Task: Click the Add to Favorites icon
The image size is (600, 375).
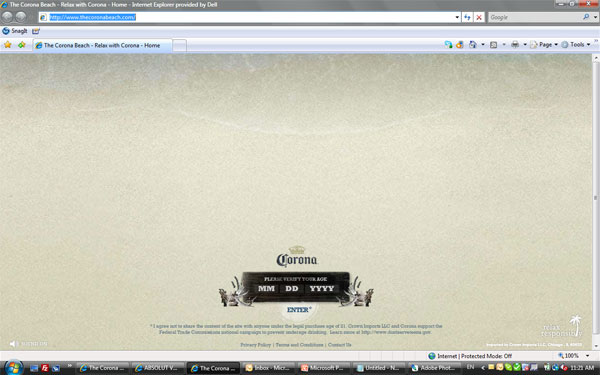Action: coord(22,45)
